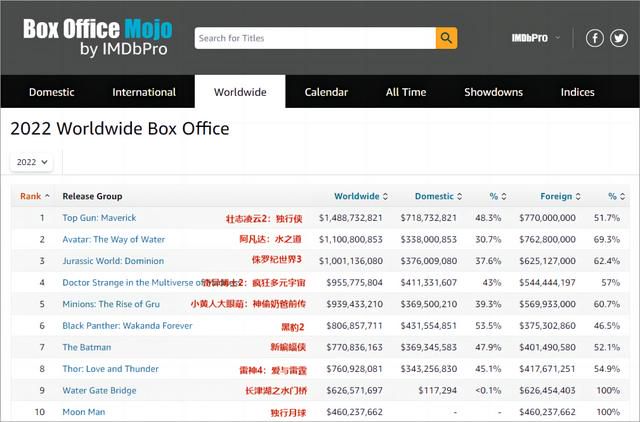Open the 2022 year dropdown
This screenshot has width=640, height=422.
point(32,162)
